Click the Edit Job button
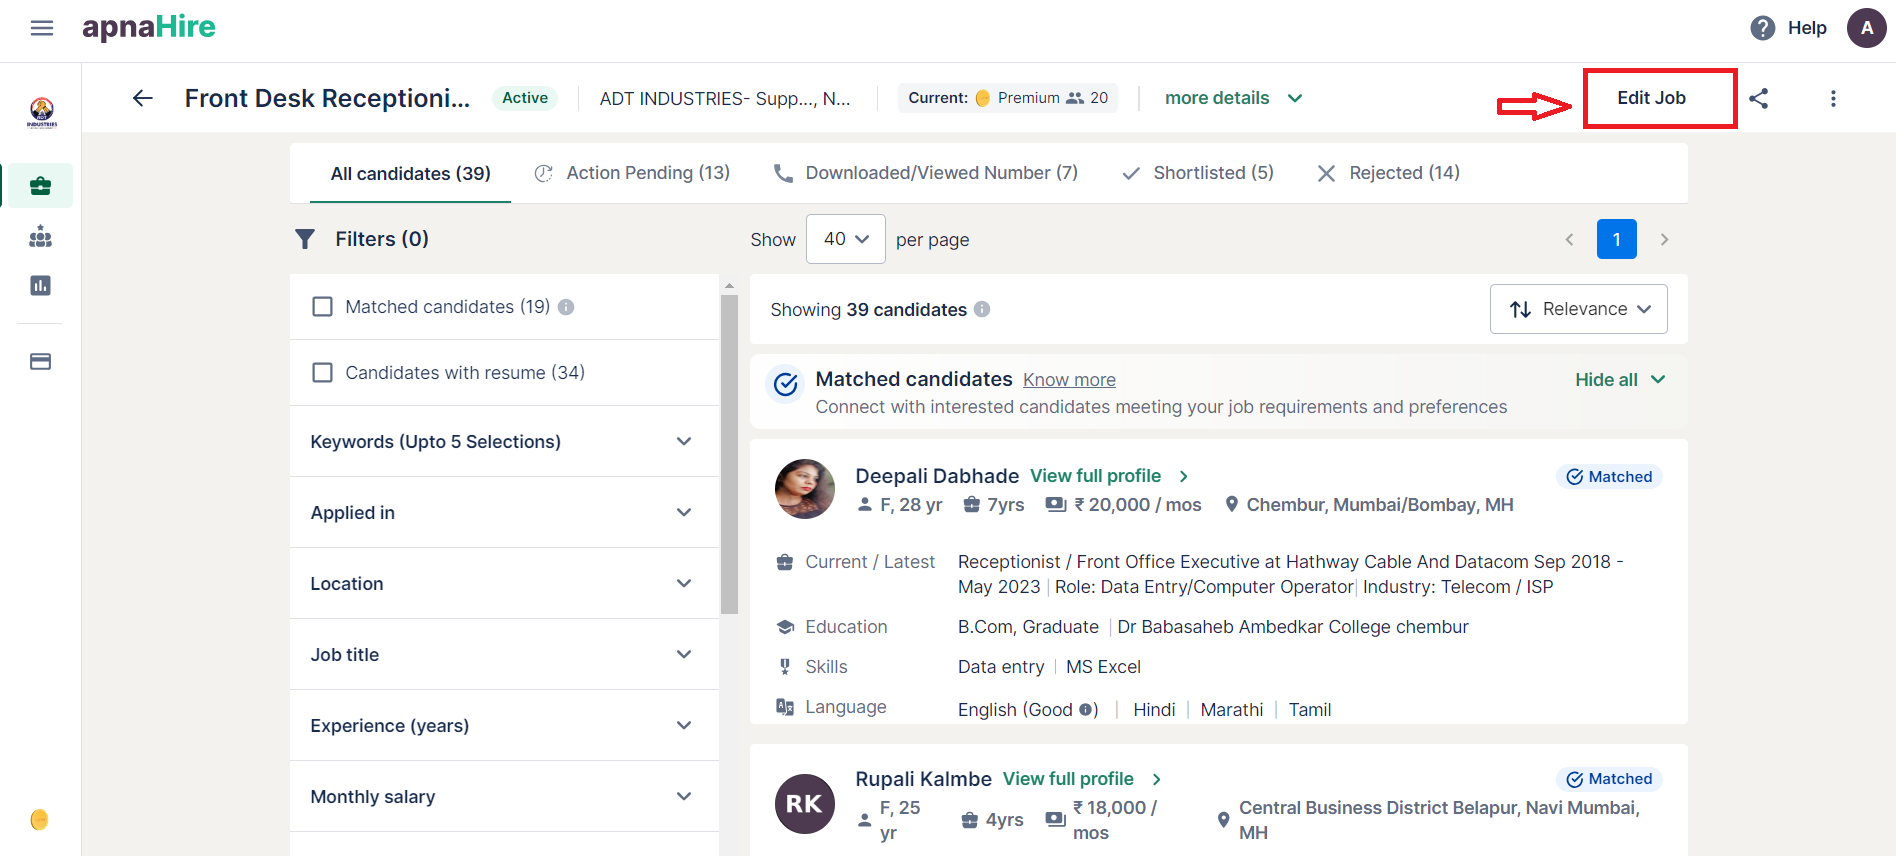Image resolution: width=1896 pixels, height=856 pixels. coord(1651,98)
